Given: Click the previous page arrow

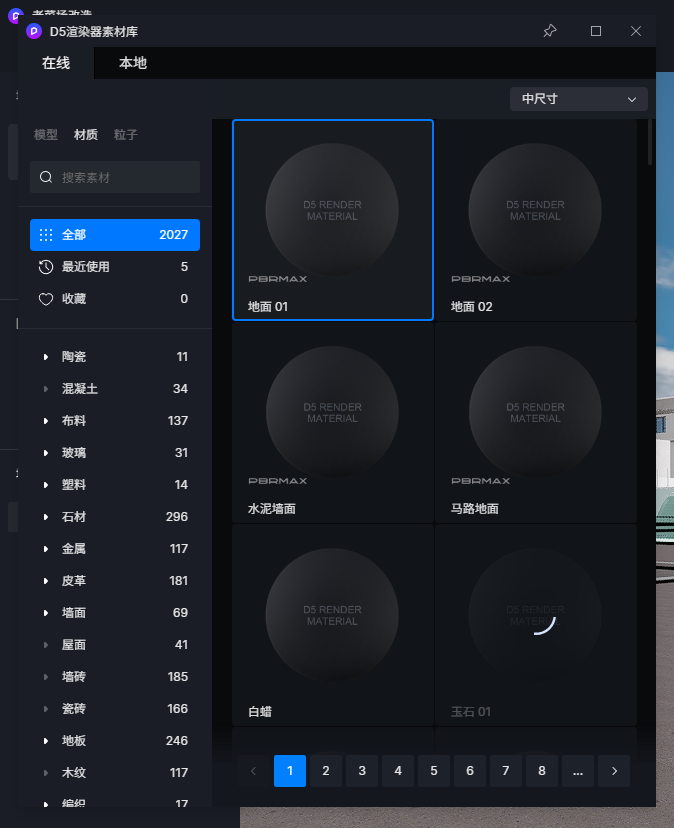Looking at the screenshot, I should click(x=253, y=771).
